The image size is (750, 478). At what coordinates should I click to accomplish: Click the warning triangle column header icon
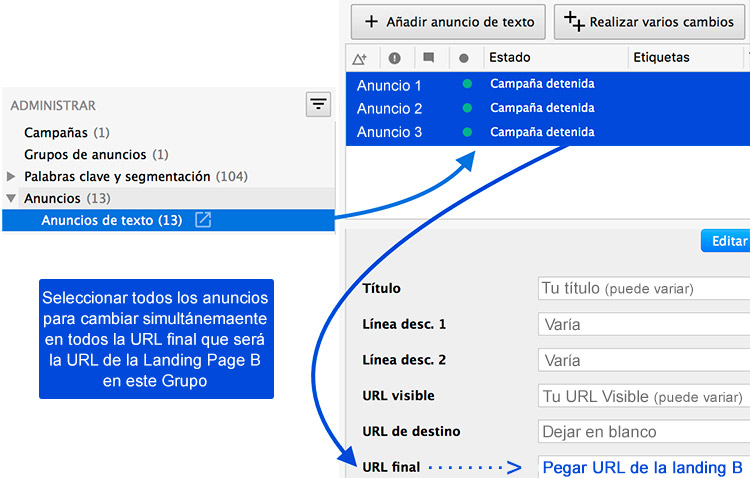tap(359, 58)
